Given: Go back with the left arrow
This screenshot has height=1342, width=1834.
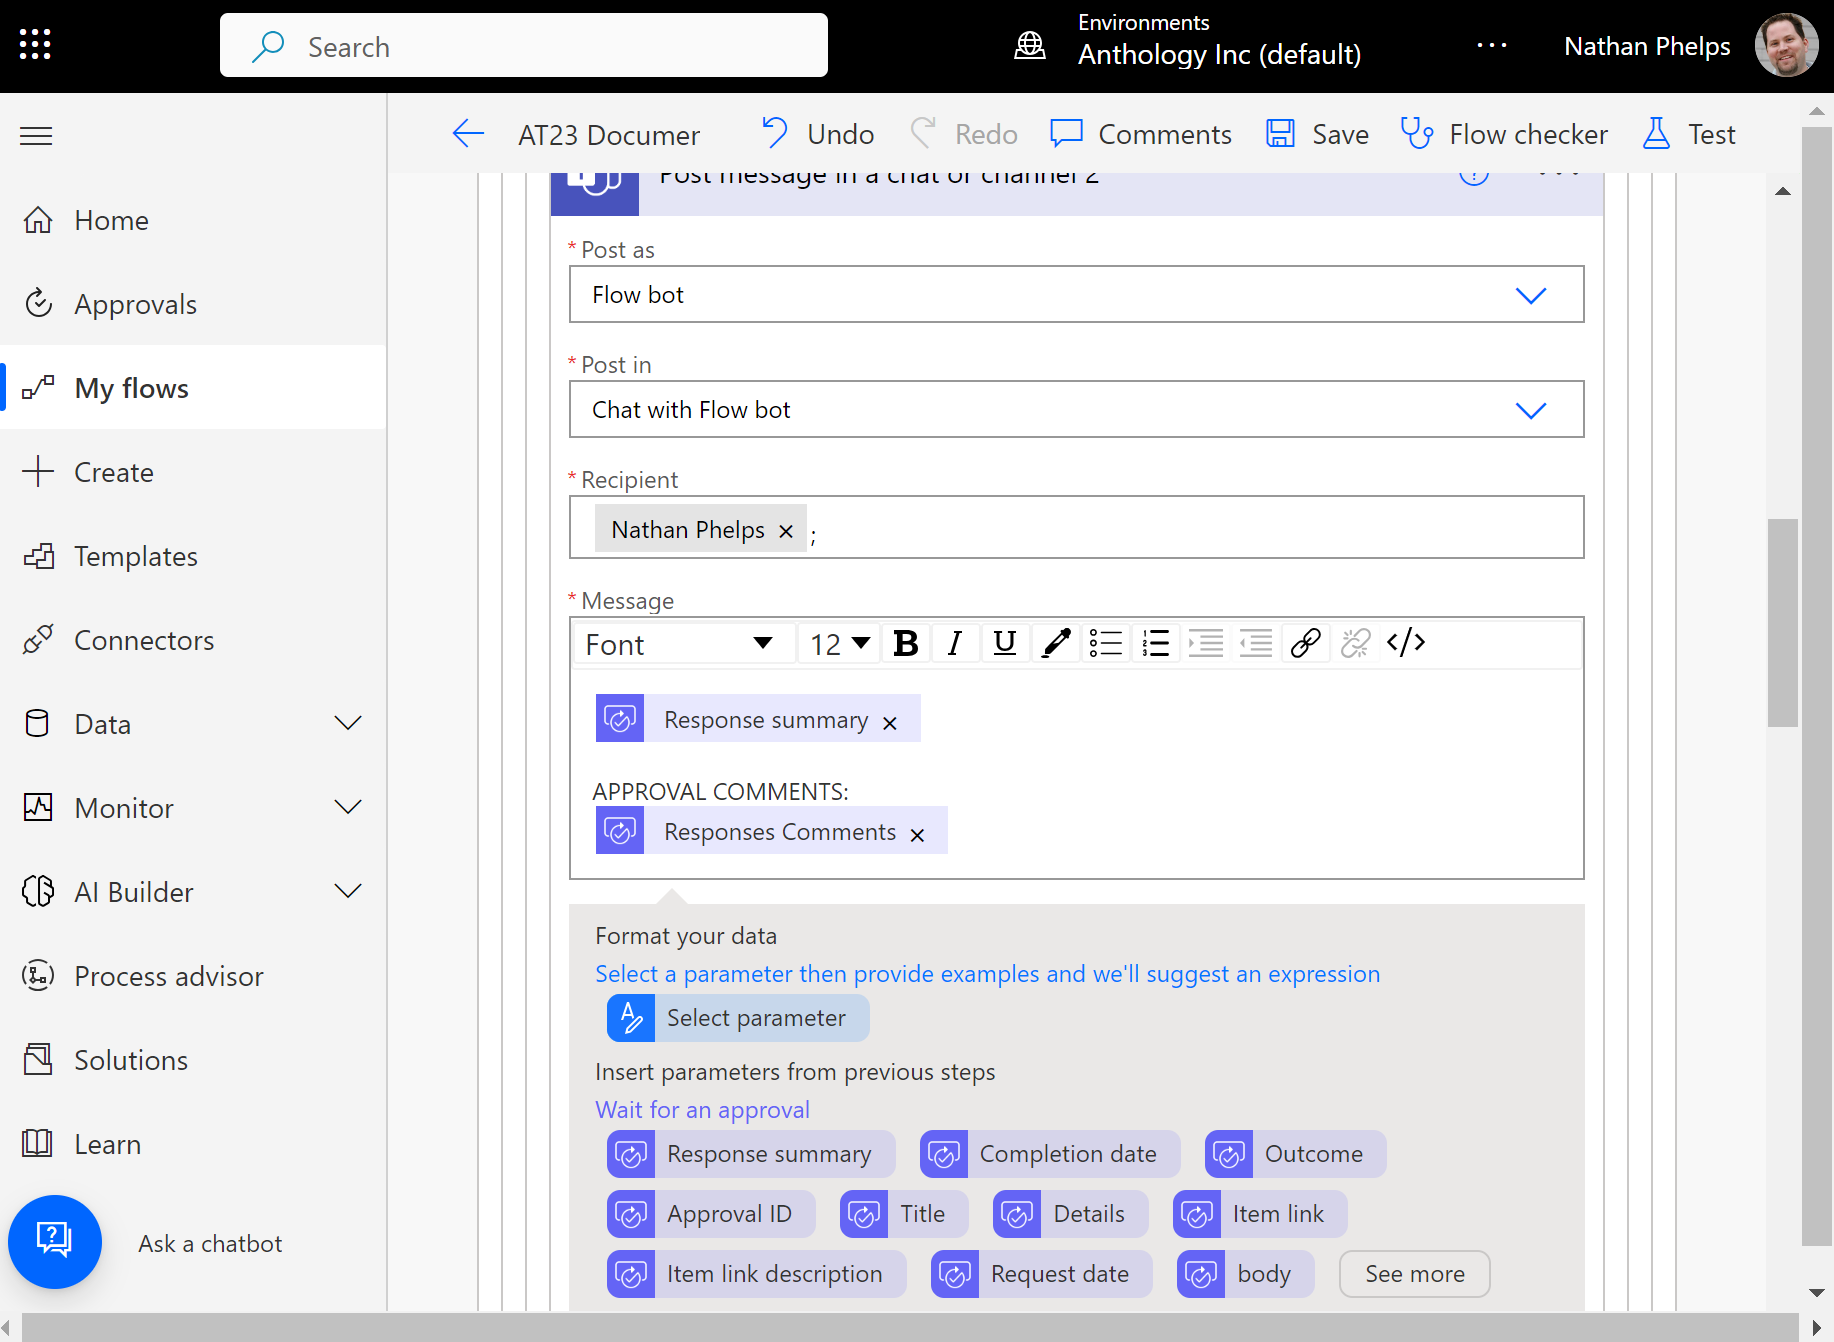Looking at the screenshot, I should (x=468, y=134).
